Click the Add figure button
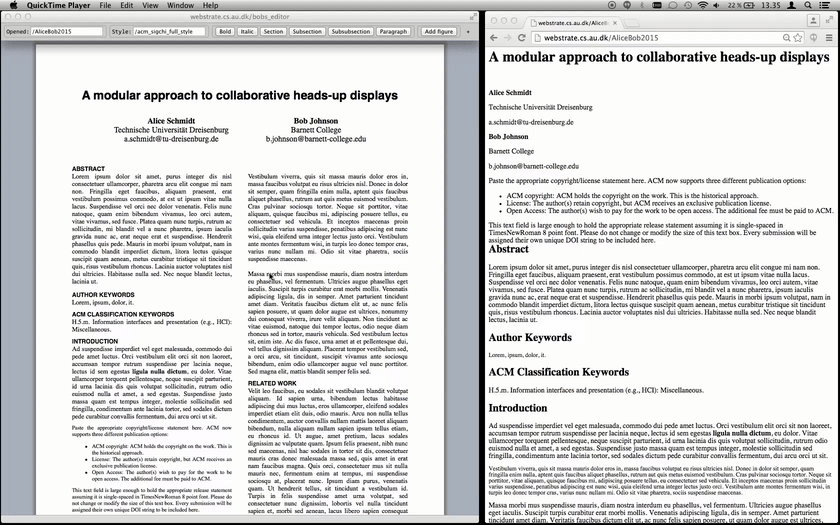 [439, 32]
